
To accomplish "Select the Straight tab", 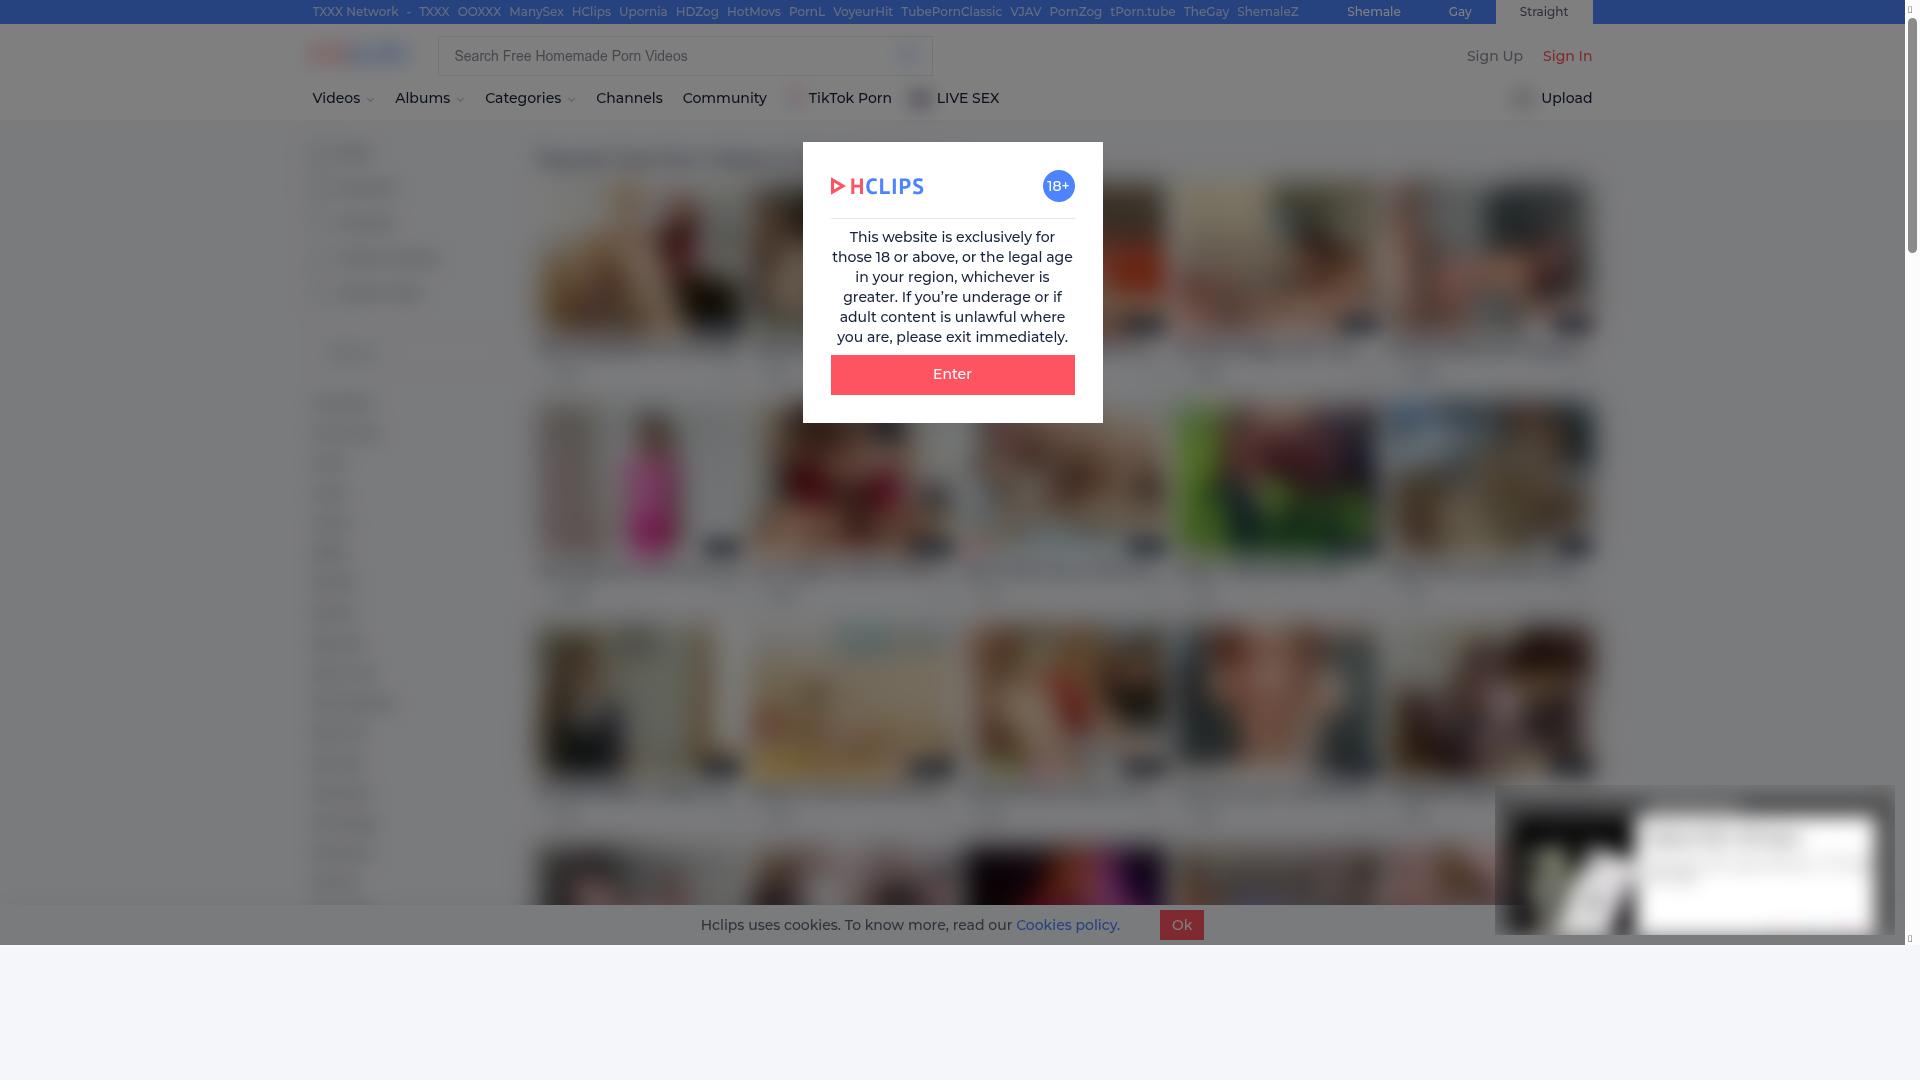I will (1542, 11).
